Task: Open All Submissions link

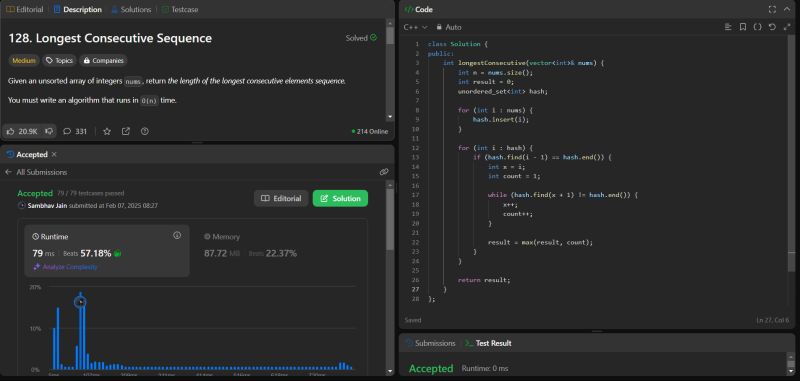Action: click(42, 172)
